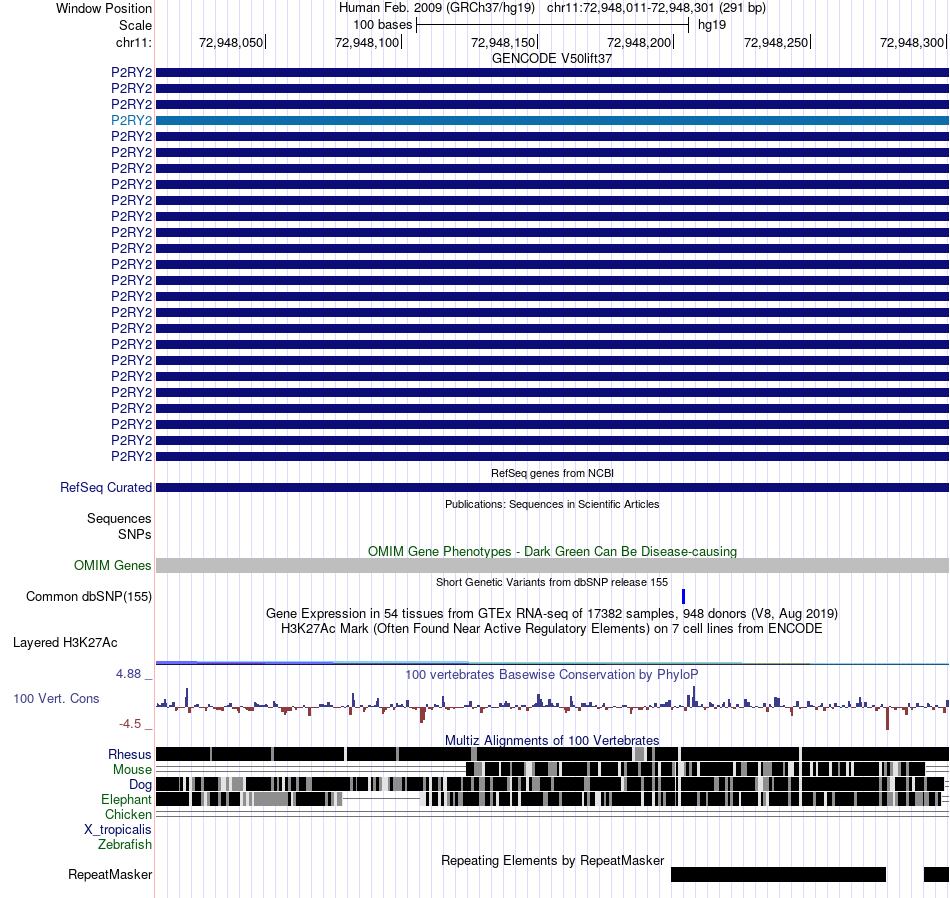Screen dimensions: 950x898
Task: Click the 72,948,100 ruler position
Action: pos(367,42)
